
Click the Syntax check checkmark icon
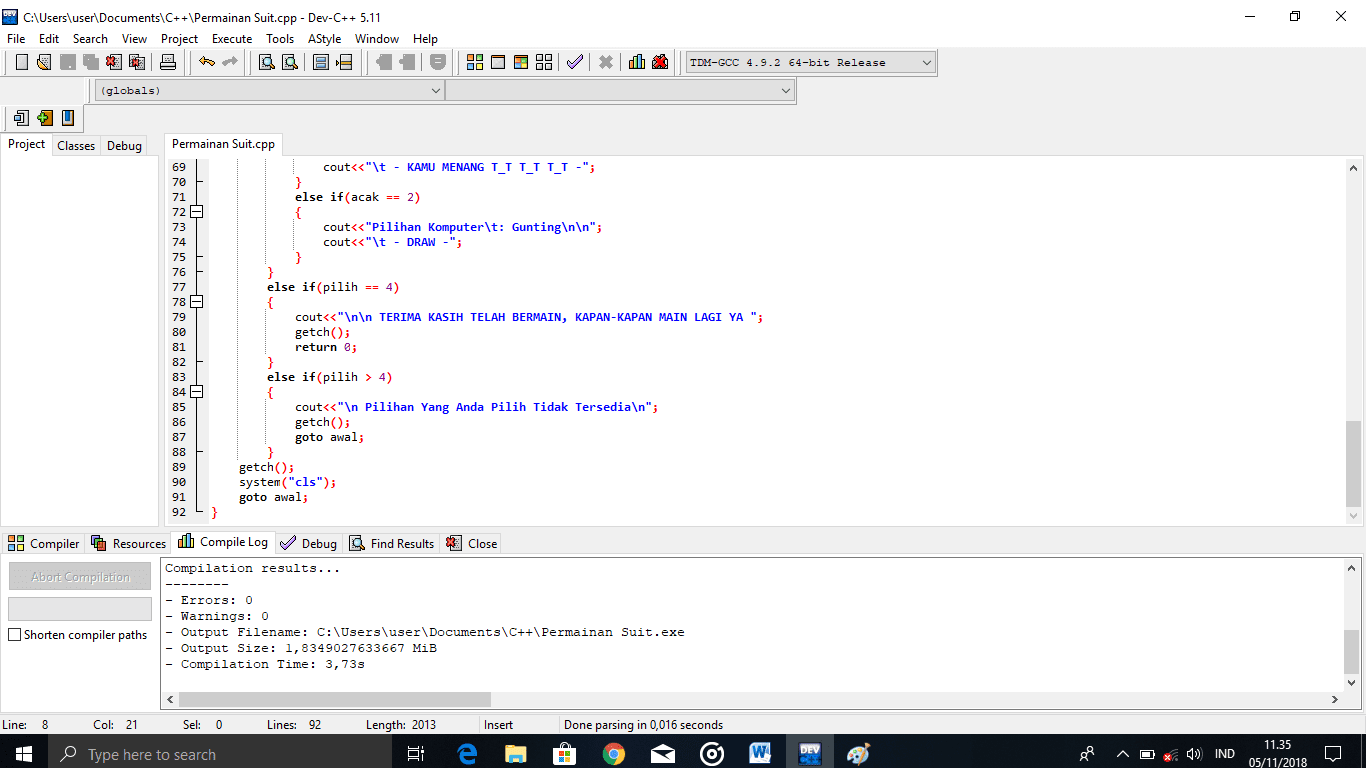click(x=574, y=62)
